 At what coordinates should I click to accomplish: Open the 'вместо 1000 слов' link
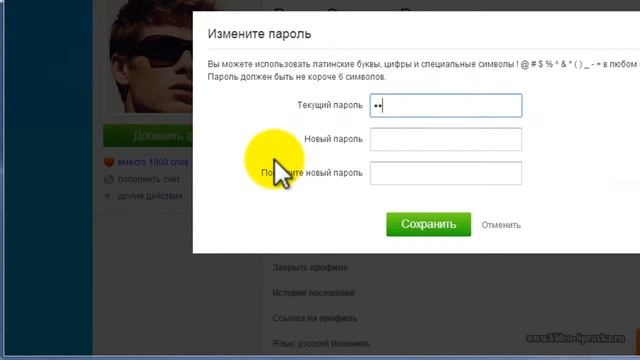click(153, 162)
